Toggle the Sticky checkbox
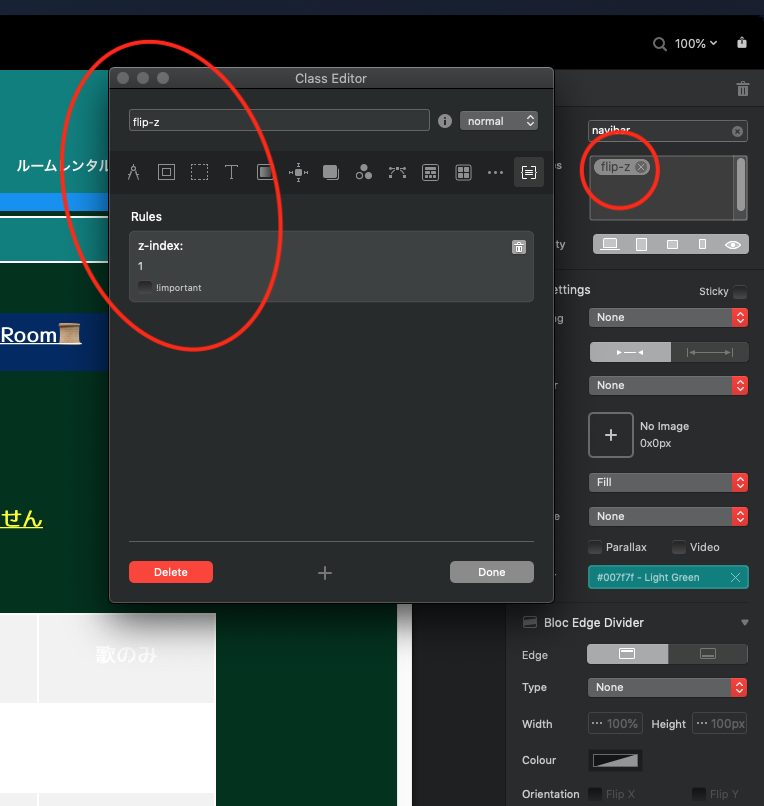The height and width of the screenshot is (806, 764). [740, 292]
